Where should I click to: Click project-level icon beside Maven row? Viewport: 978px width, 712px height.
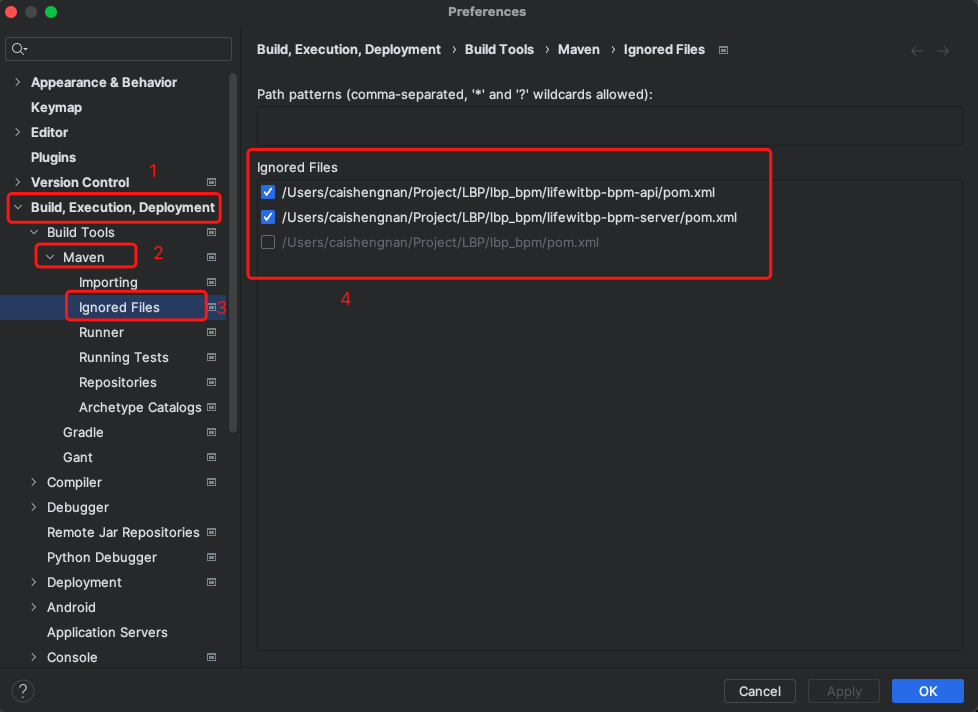point(211,257)
